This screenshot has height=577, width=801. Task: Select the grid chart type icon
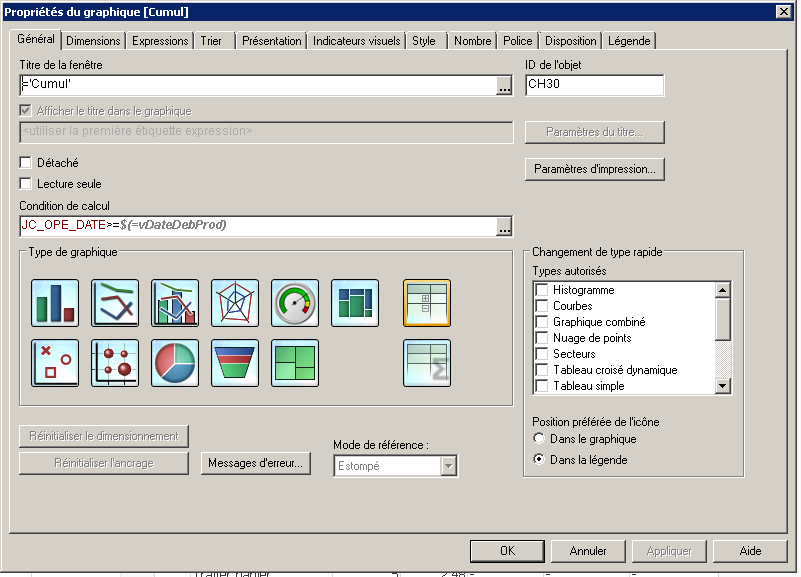coord(115,363)
